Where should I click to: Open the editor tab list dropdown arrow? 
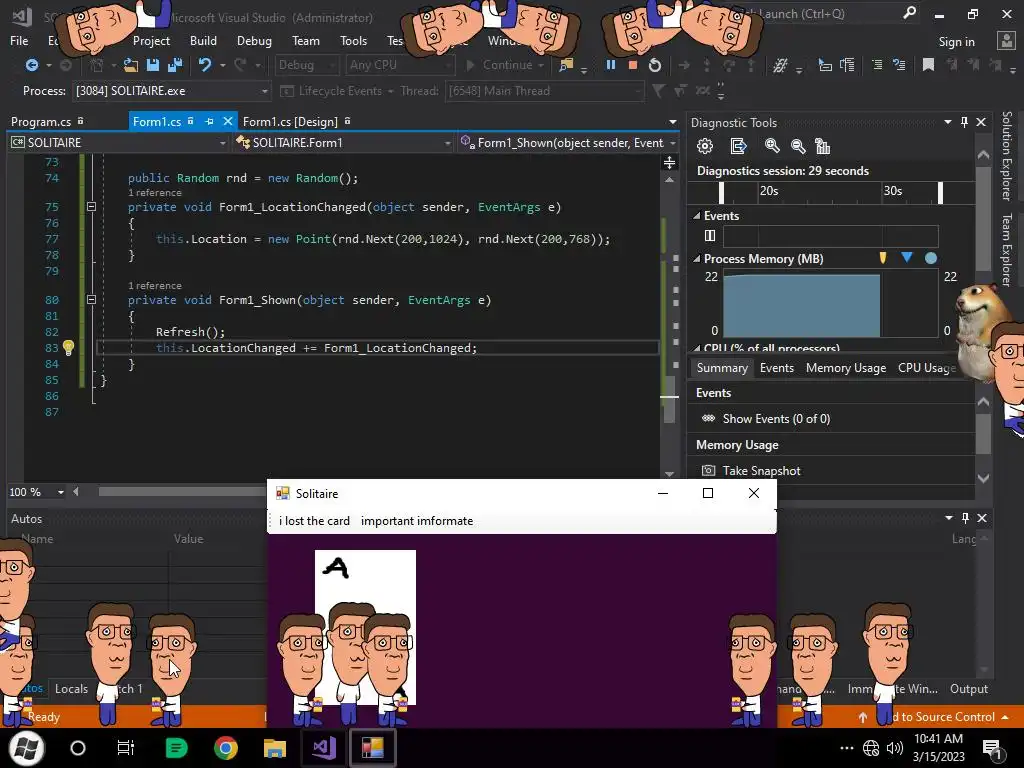click(673, 122)
